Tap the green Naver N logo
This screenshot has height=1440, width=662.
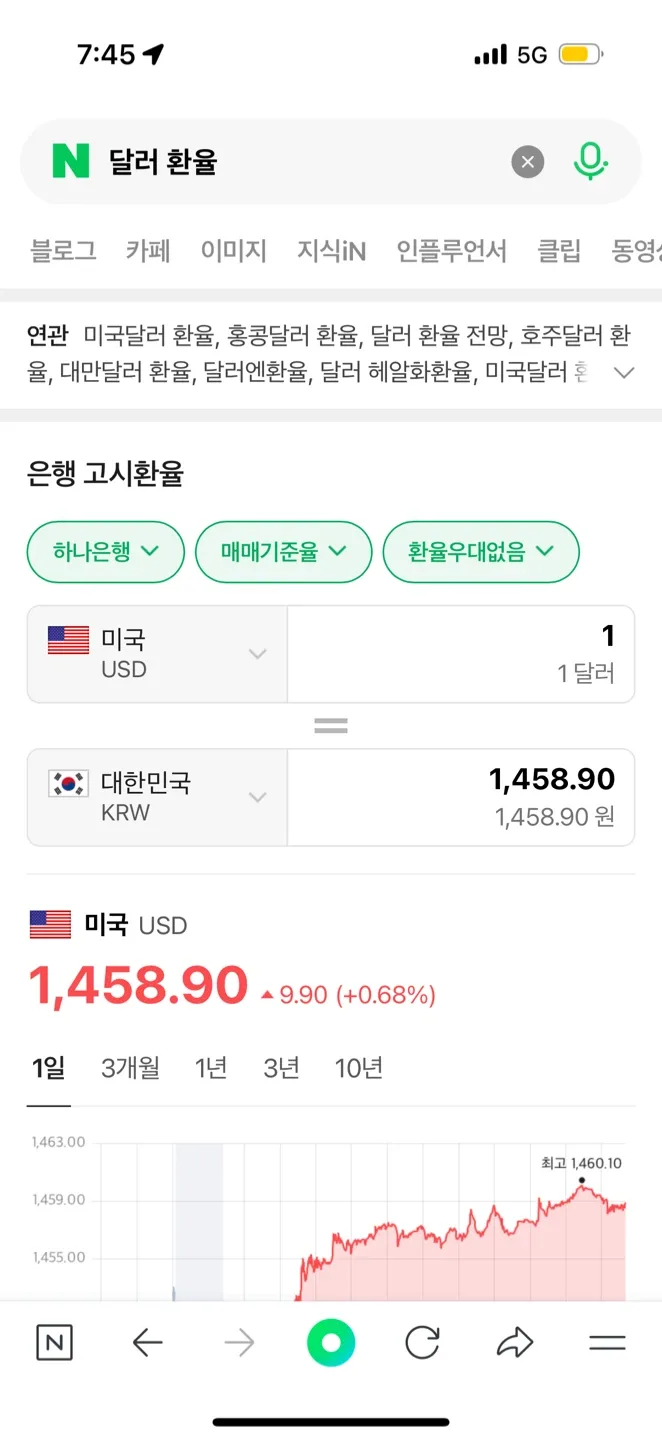(71, 161)
